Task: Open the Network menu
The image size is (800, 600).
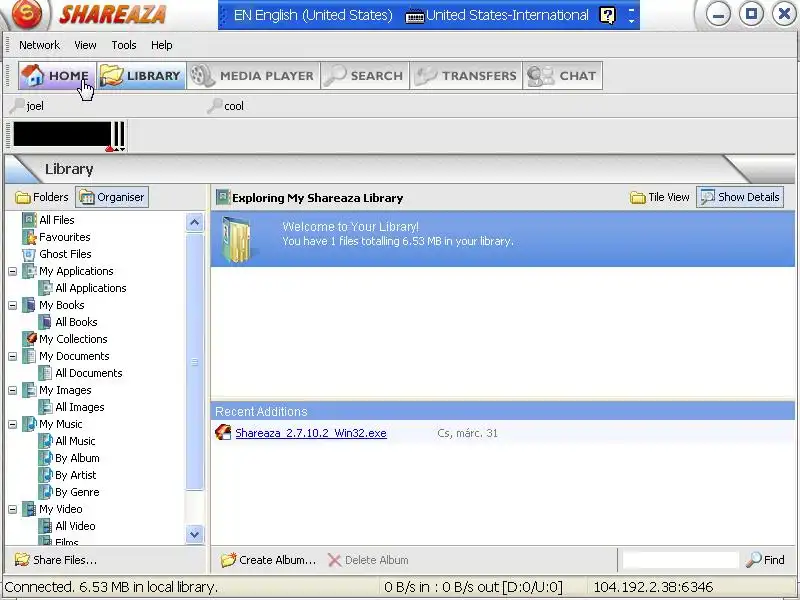Action: pyautogui.click(x=39, y=45)
